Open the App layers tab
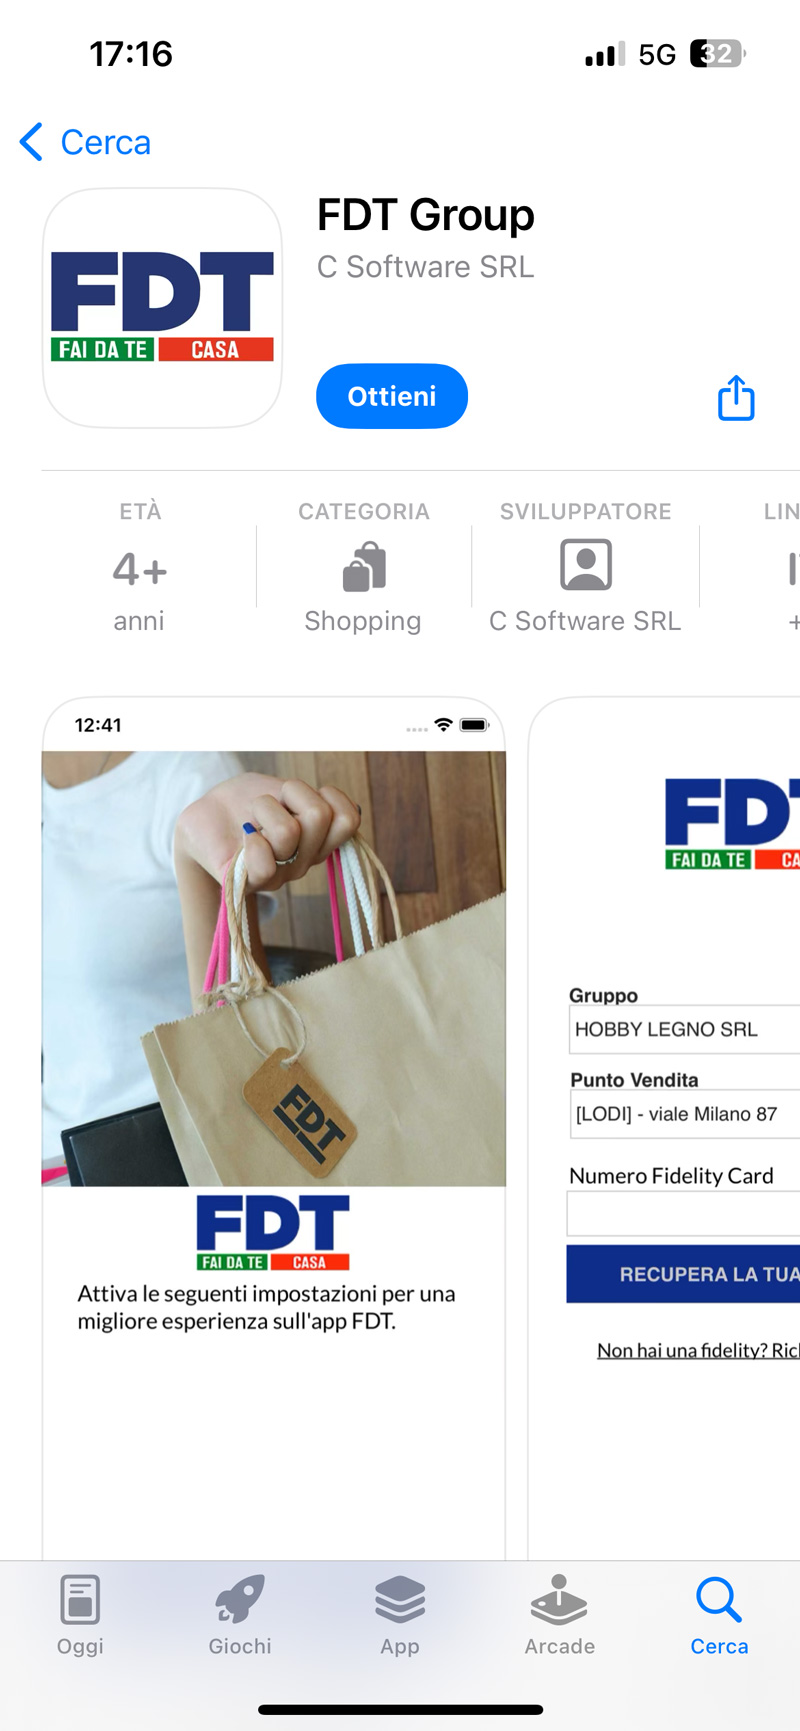800x1731 pixels. 400,1615
